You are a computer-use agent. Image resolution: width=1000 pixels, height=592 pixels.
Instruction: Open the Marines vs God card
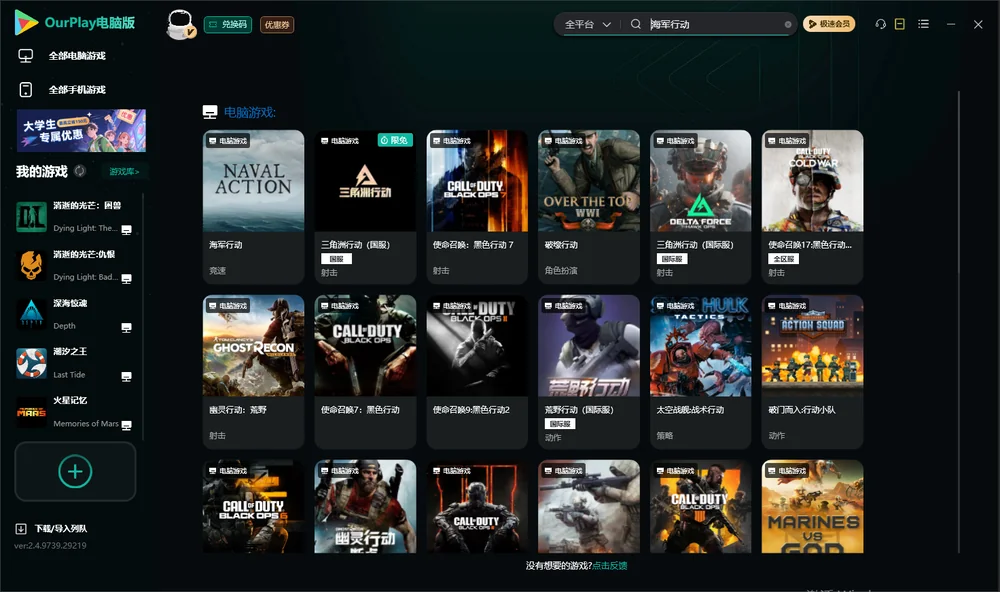point(812,507)
